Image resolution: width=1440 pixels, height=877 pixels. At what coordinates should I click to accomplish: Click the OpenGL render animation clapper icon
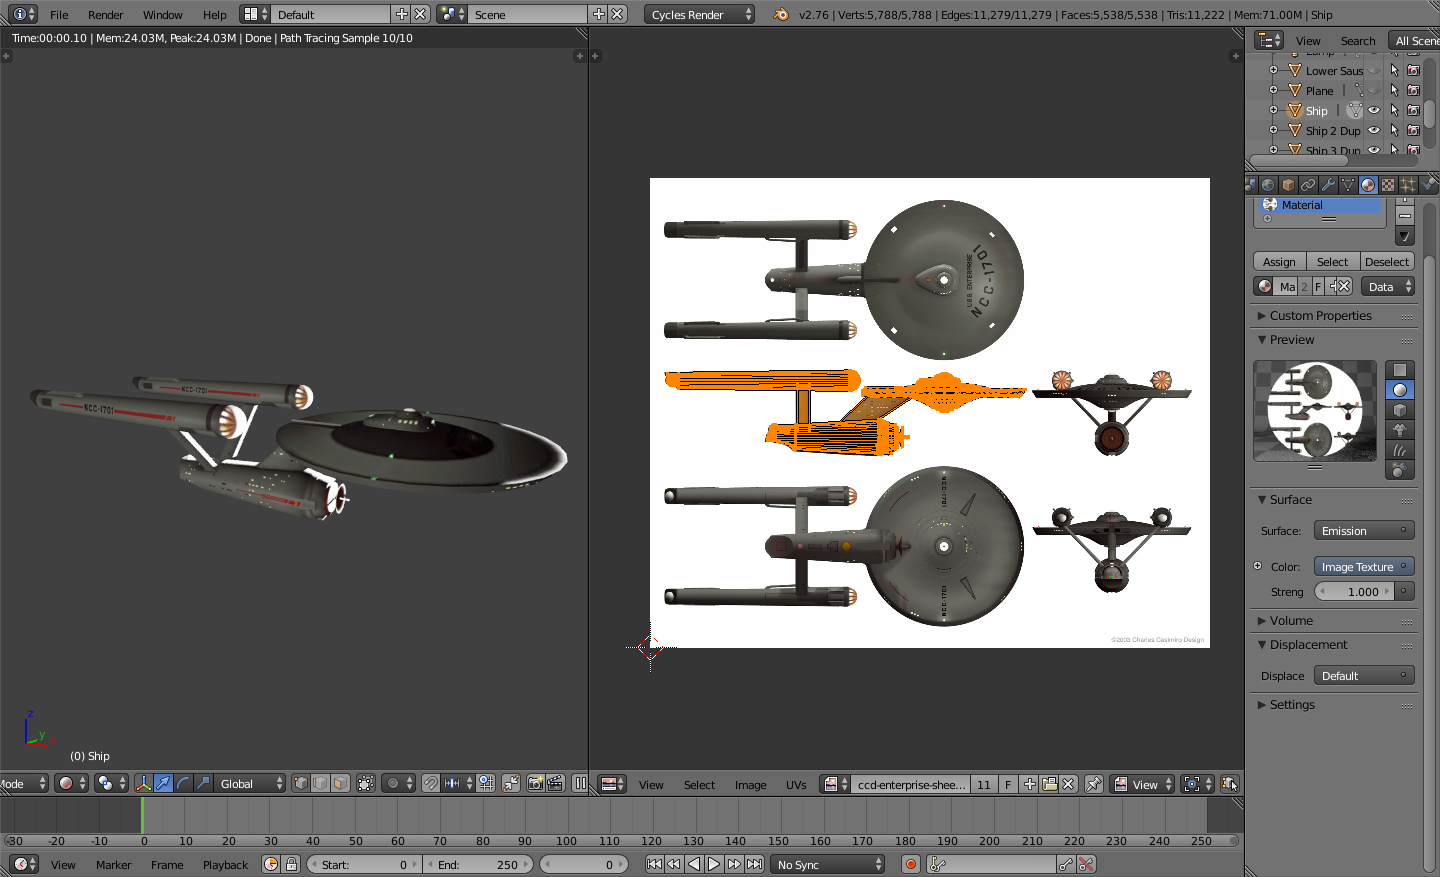click(555, 784)
